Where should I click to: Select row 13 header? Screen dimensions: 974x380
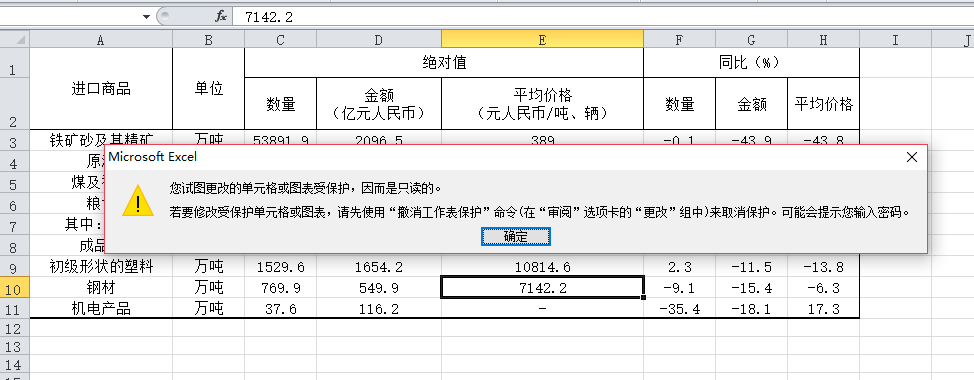(15, 347)
